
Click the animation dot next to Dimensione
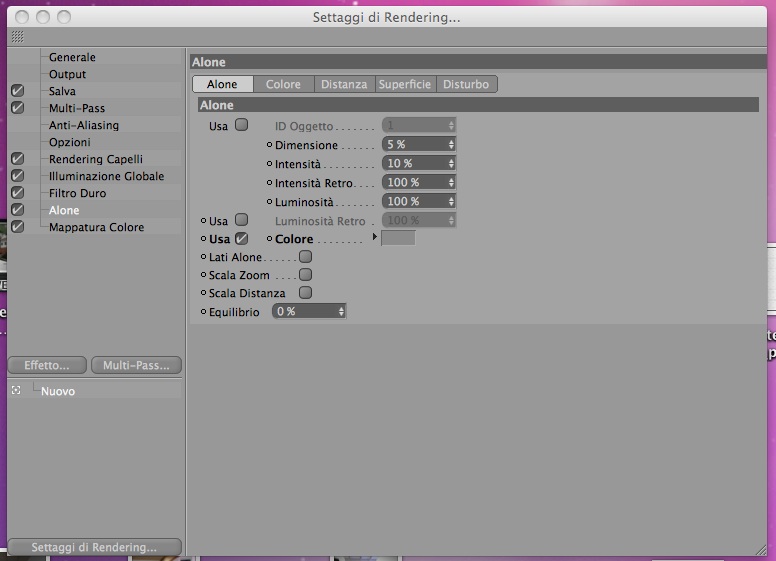(x=269, y=145)
